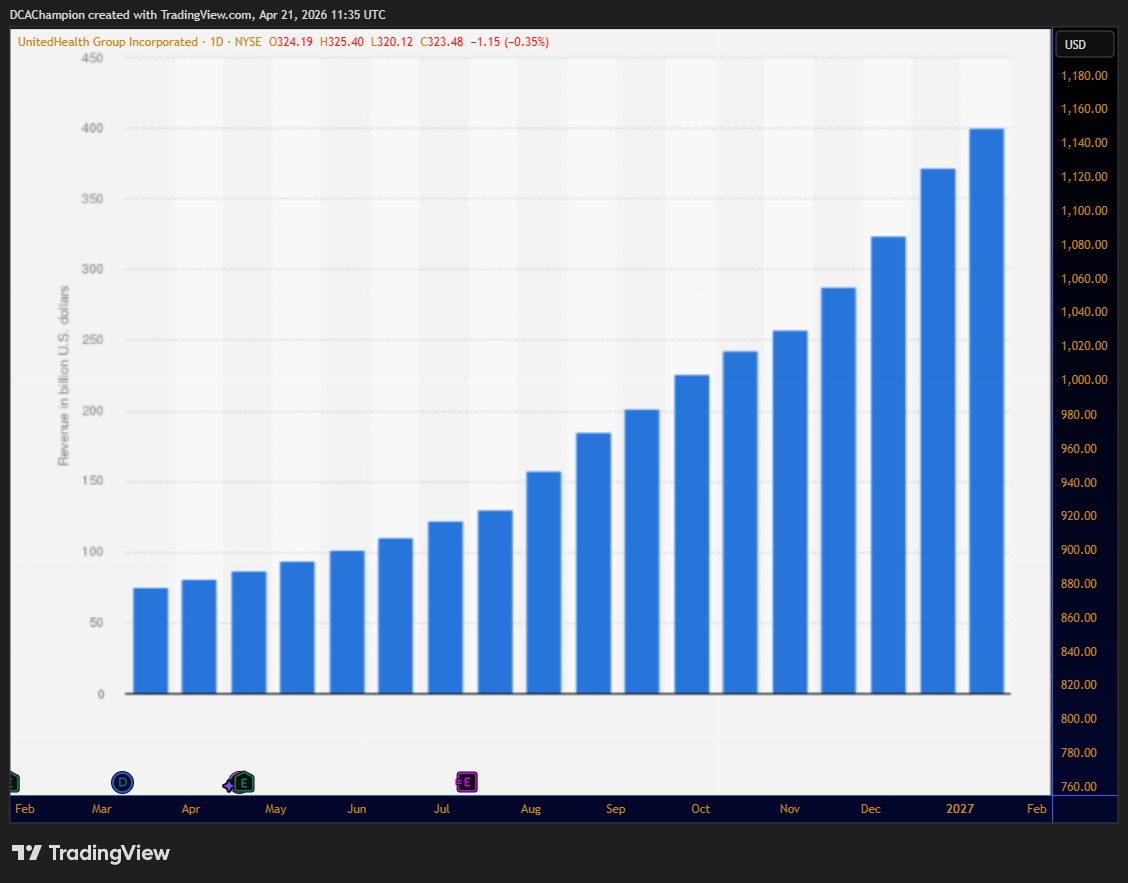This screenshot has height=883, width=1128.
Task: Click the 350 revenue axis label
Action: tap(93, 199)
